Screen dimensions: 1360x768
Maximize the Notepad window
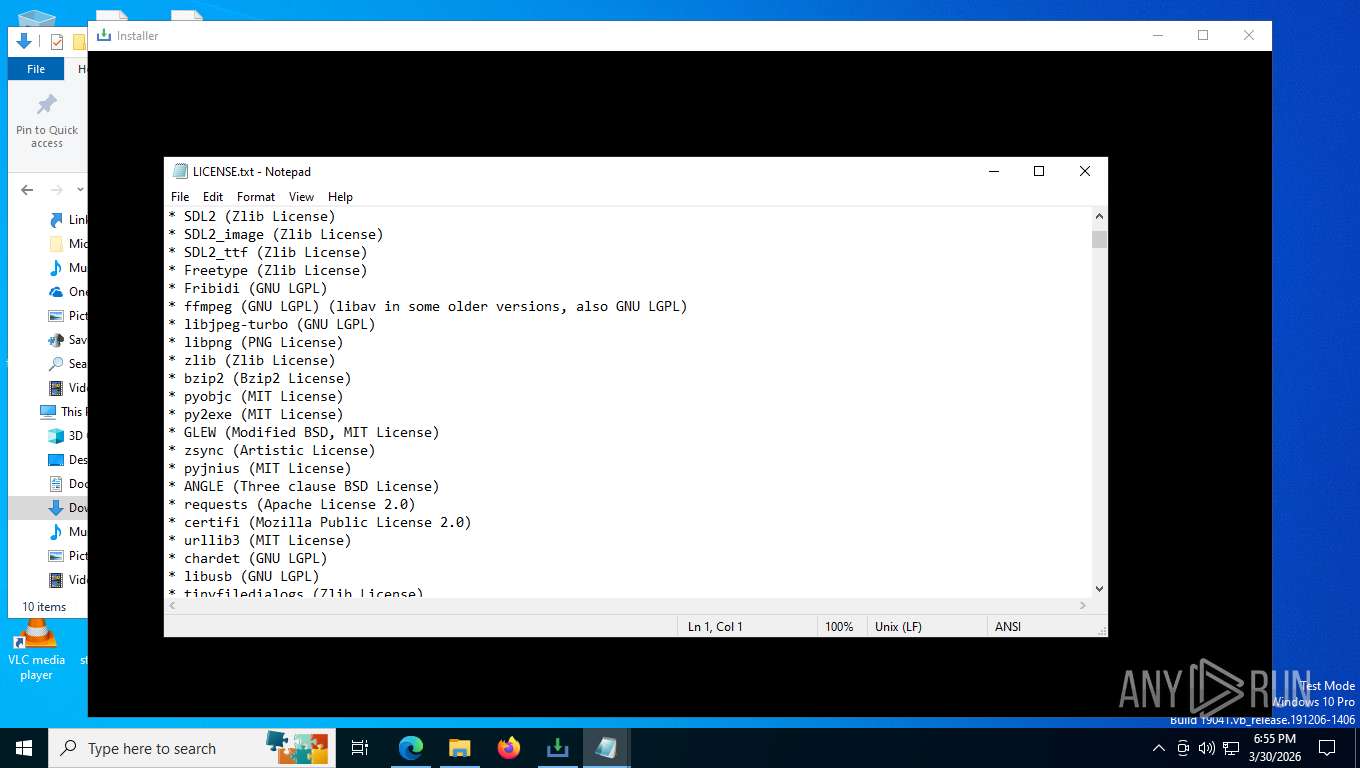click(1039, 171)
